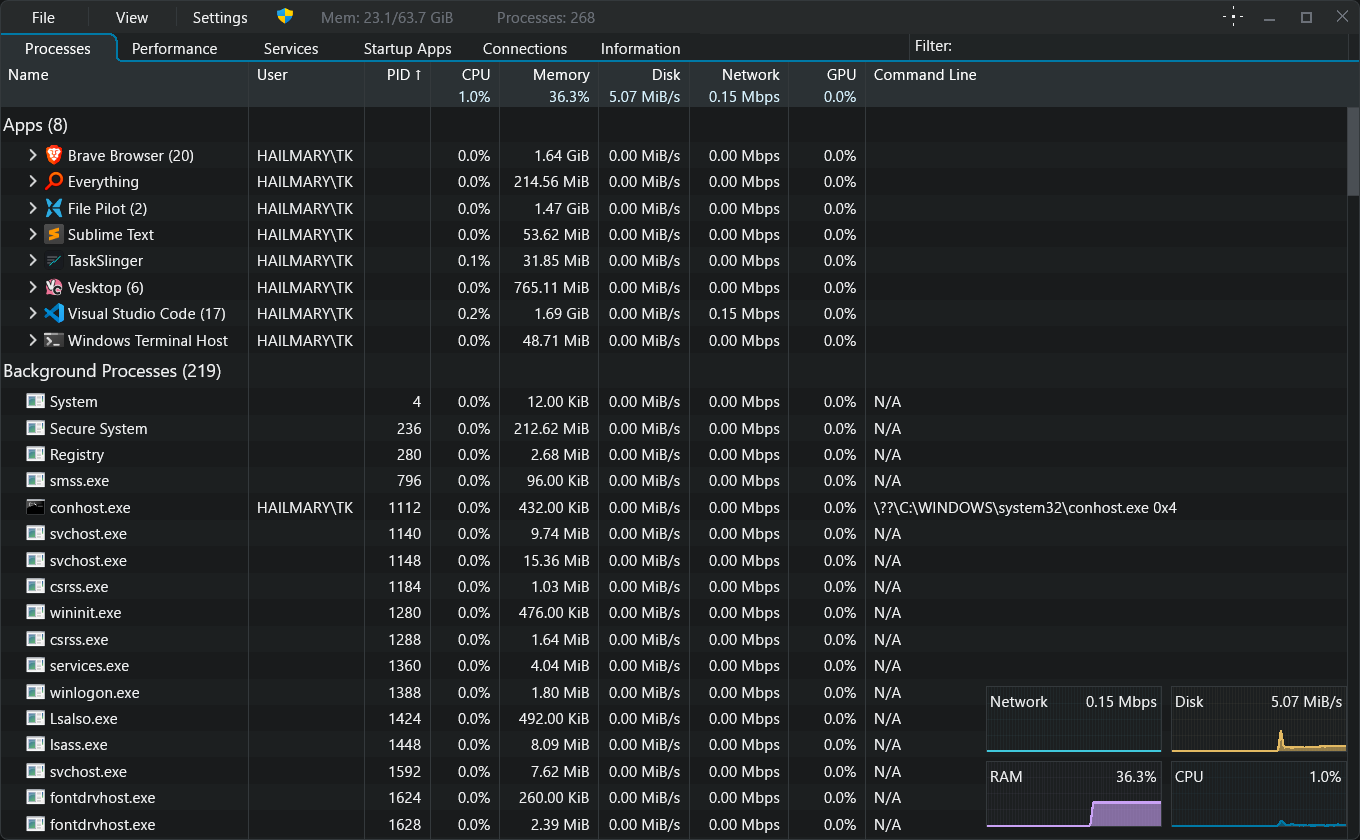
Task: Sort processes by the PID column
Action: coord(397,85)
